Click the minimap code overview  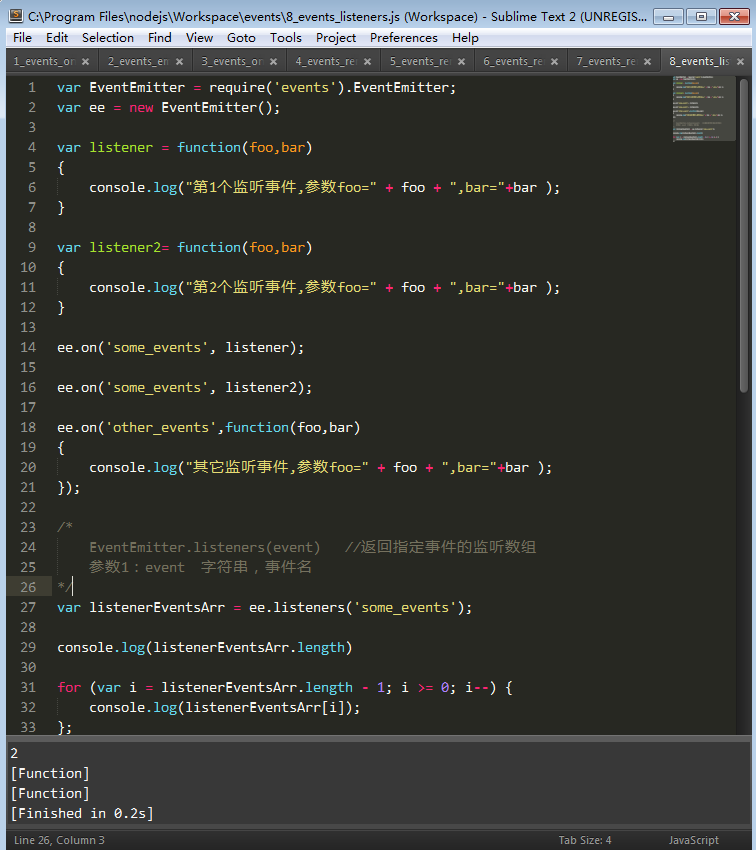tap(704, 108)
